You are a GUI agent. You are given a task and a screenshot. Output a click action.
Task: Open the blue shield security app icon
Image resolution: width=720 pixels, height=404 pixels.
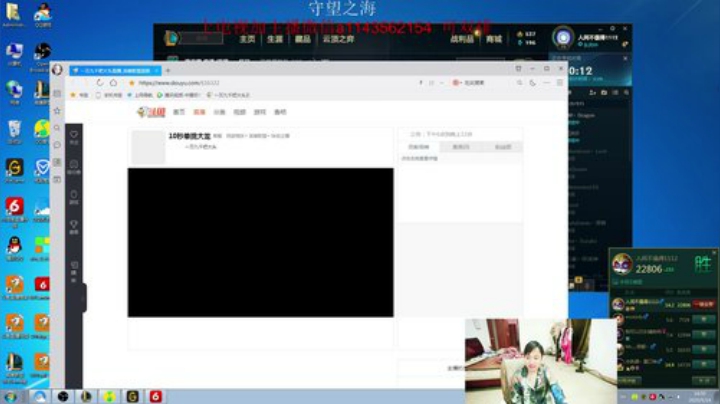[42, 170]
